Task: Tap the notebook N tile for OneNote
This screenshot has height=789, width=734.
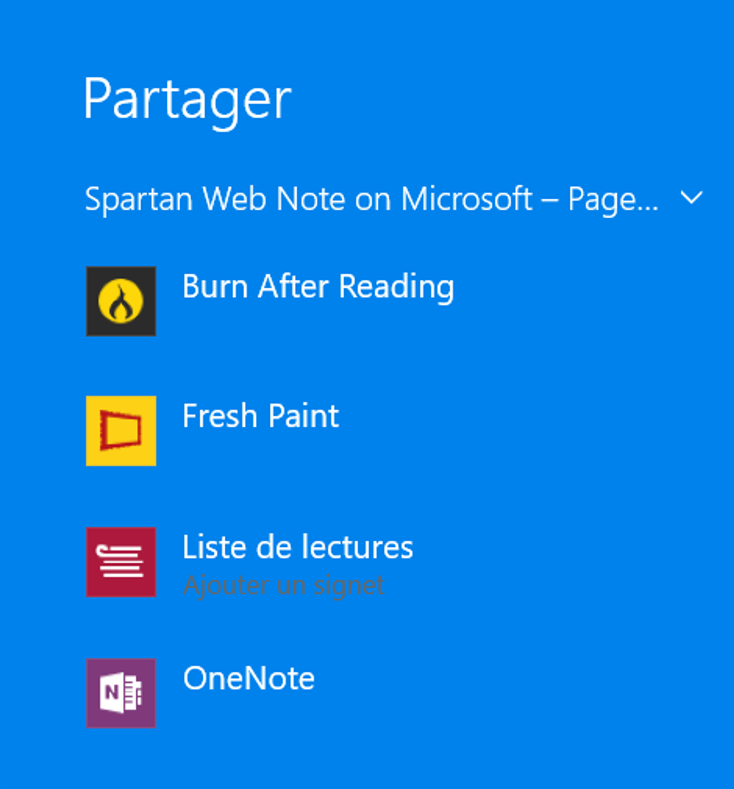Action: tap(121, 692)
